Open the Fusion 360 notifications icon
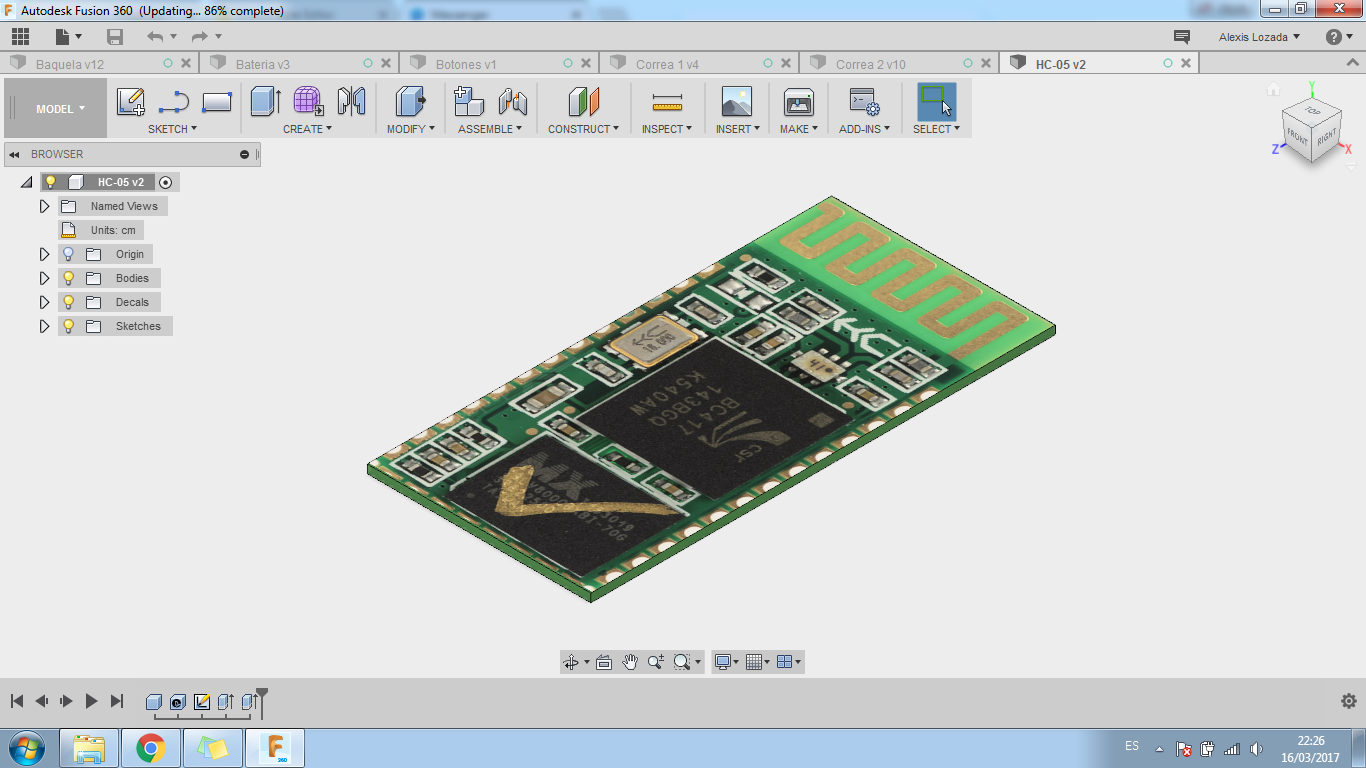The height and width of the screenshot is (768, 1366). (1180, 36)
